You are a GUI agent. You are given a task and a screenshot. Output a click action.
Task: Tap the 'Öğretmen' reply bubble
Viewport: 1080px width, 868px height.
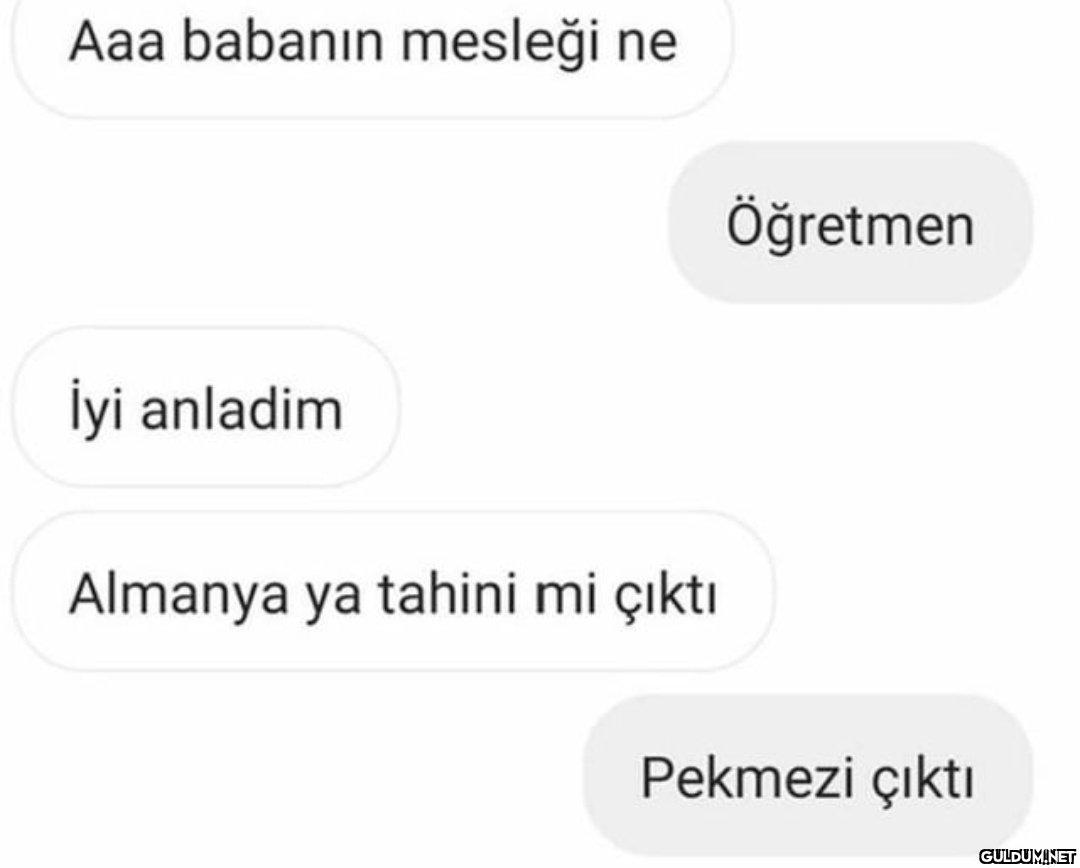[850, 223]
